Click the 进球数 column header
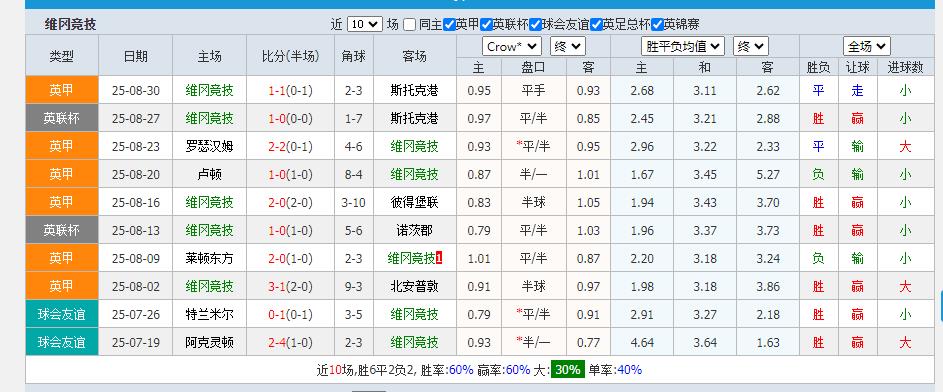Image resolution: width=943 pixels, height=392 pixels. 906,67
